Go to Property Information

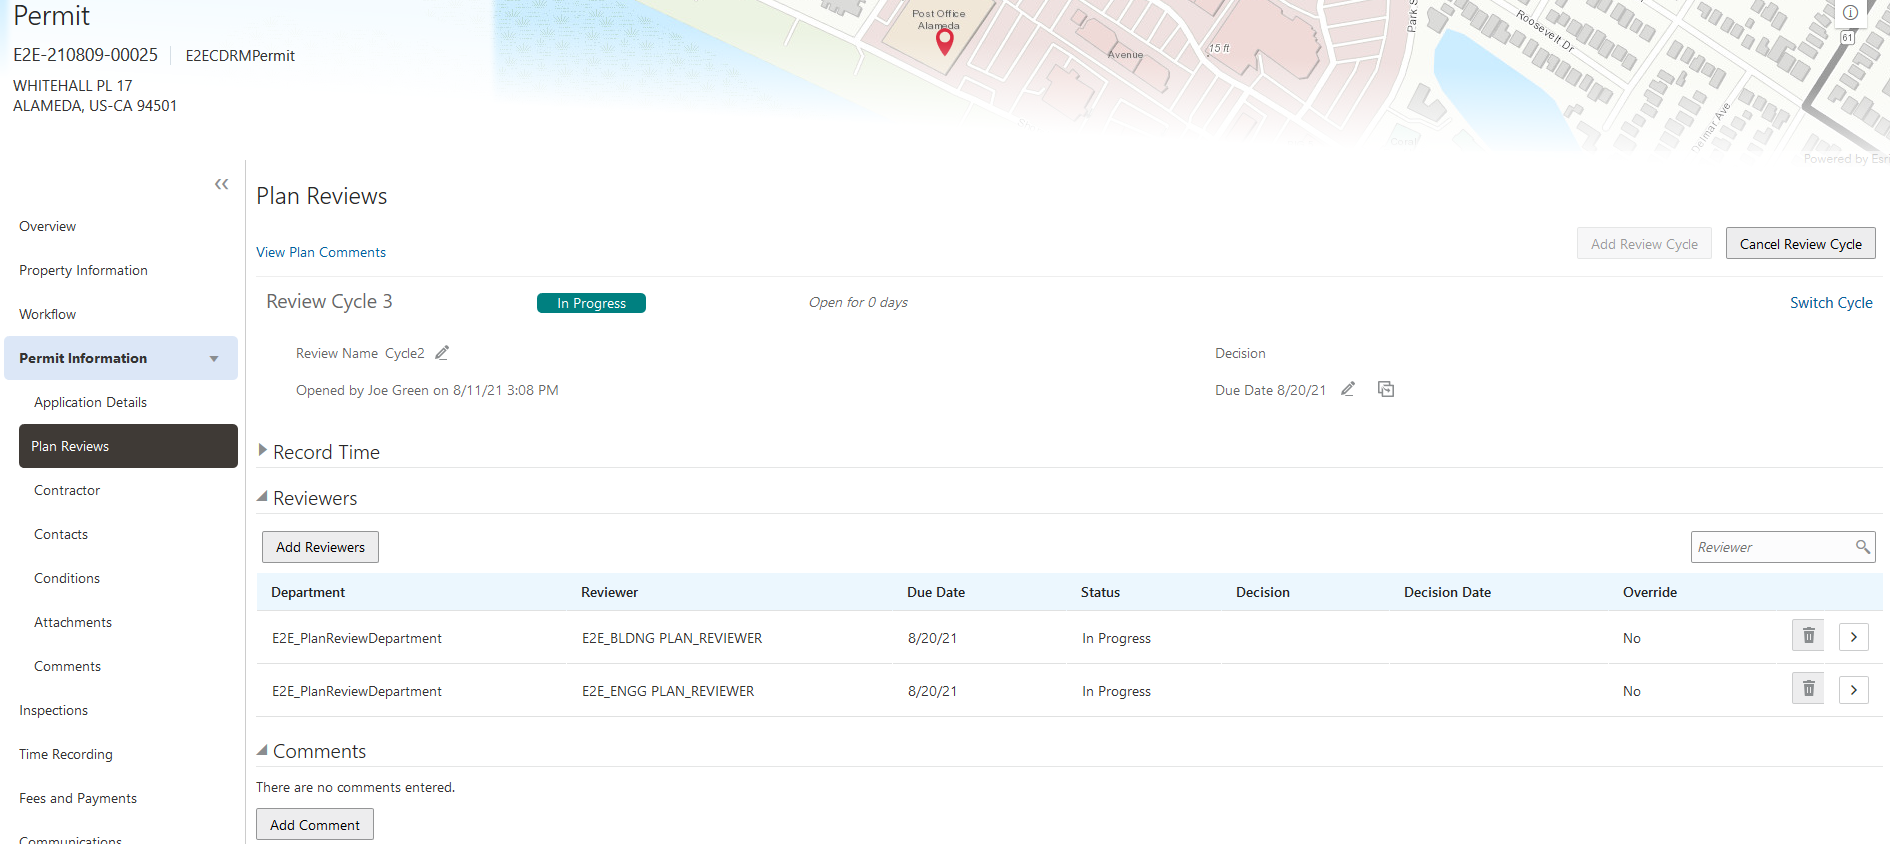83,270
